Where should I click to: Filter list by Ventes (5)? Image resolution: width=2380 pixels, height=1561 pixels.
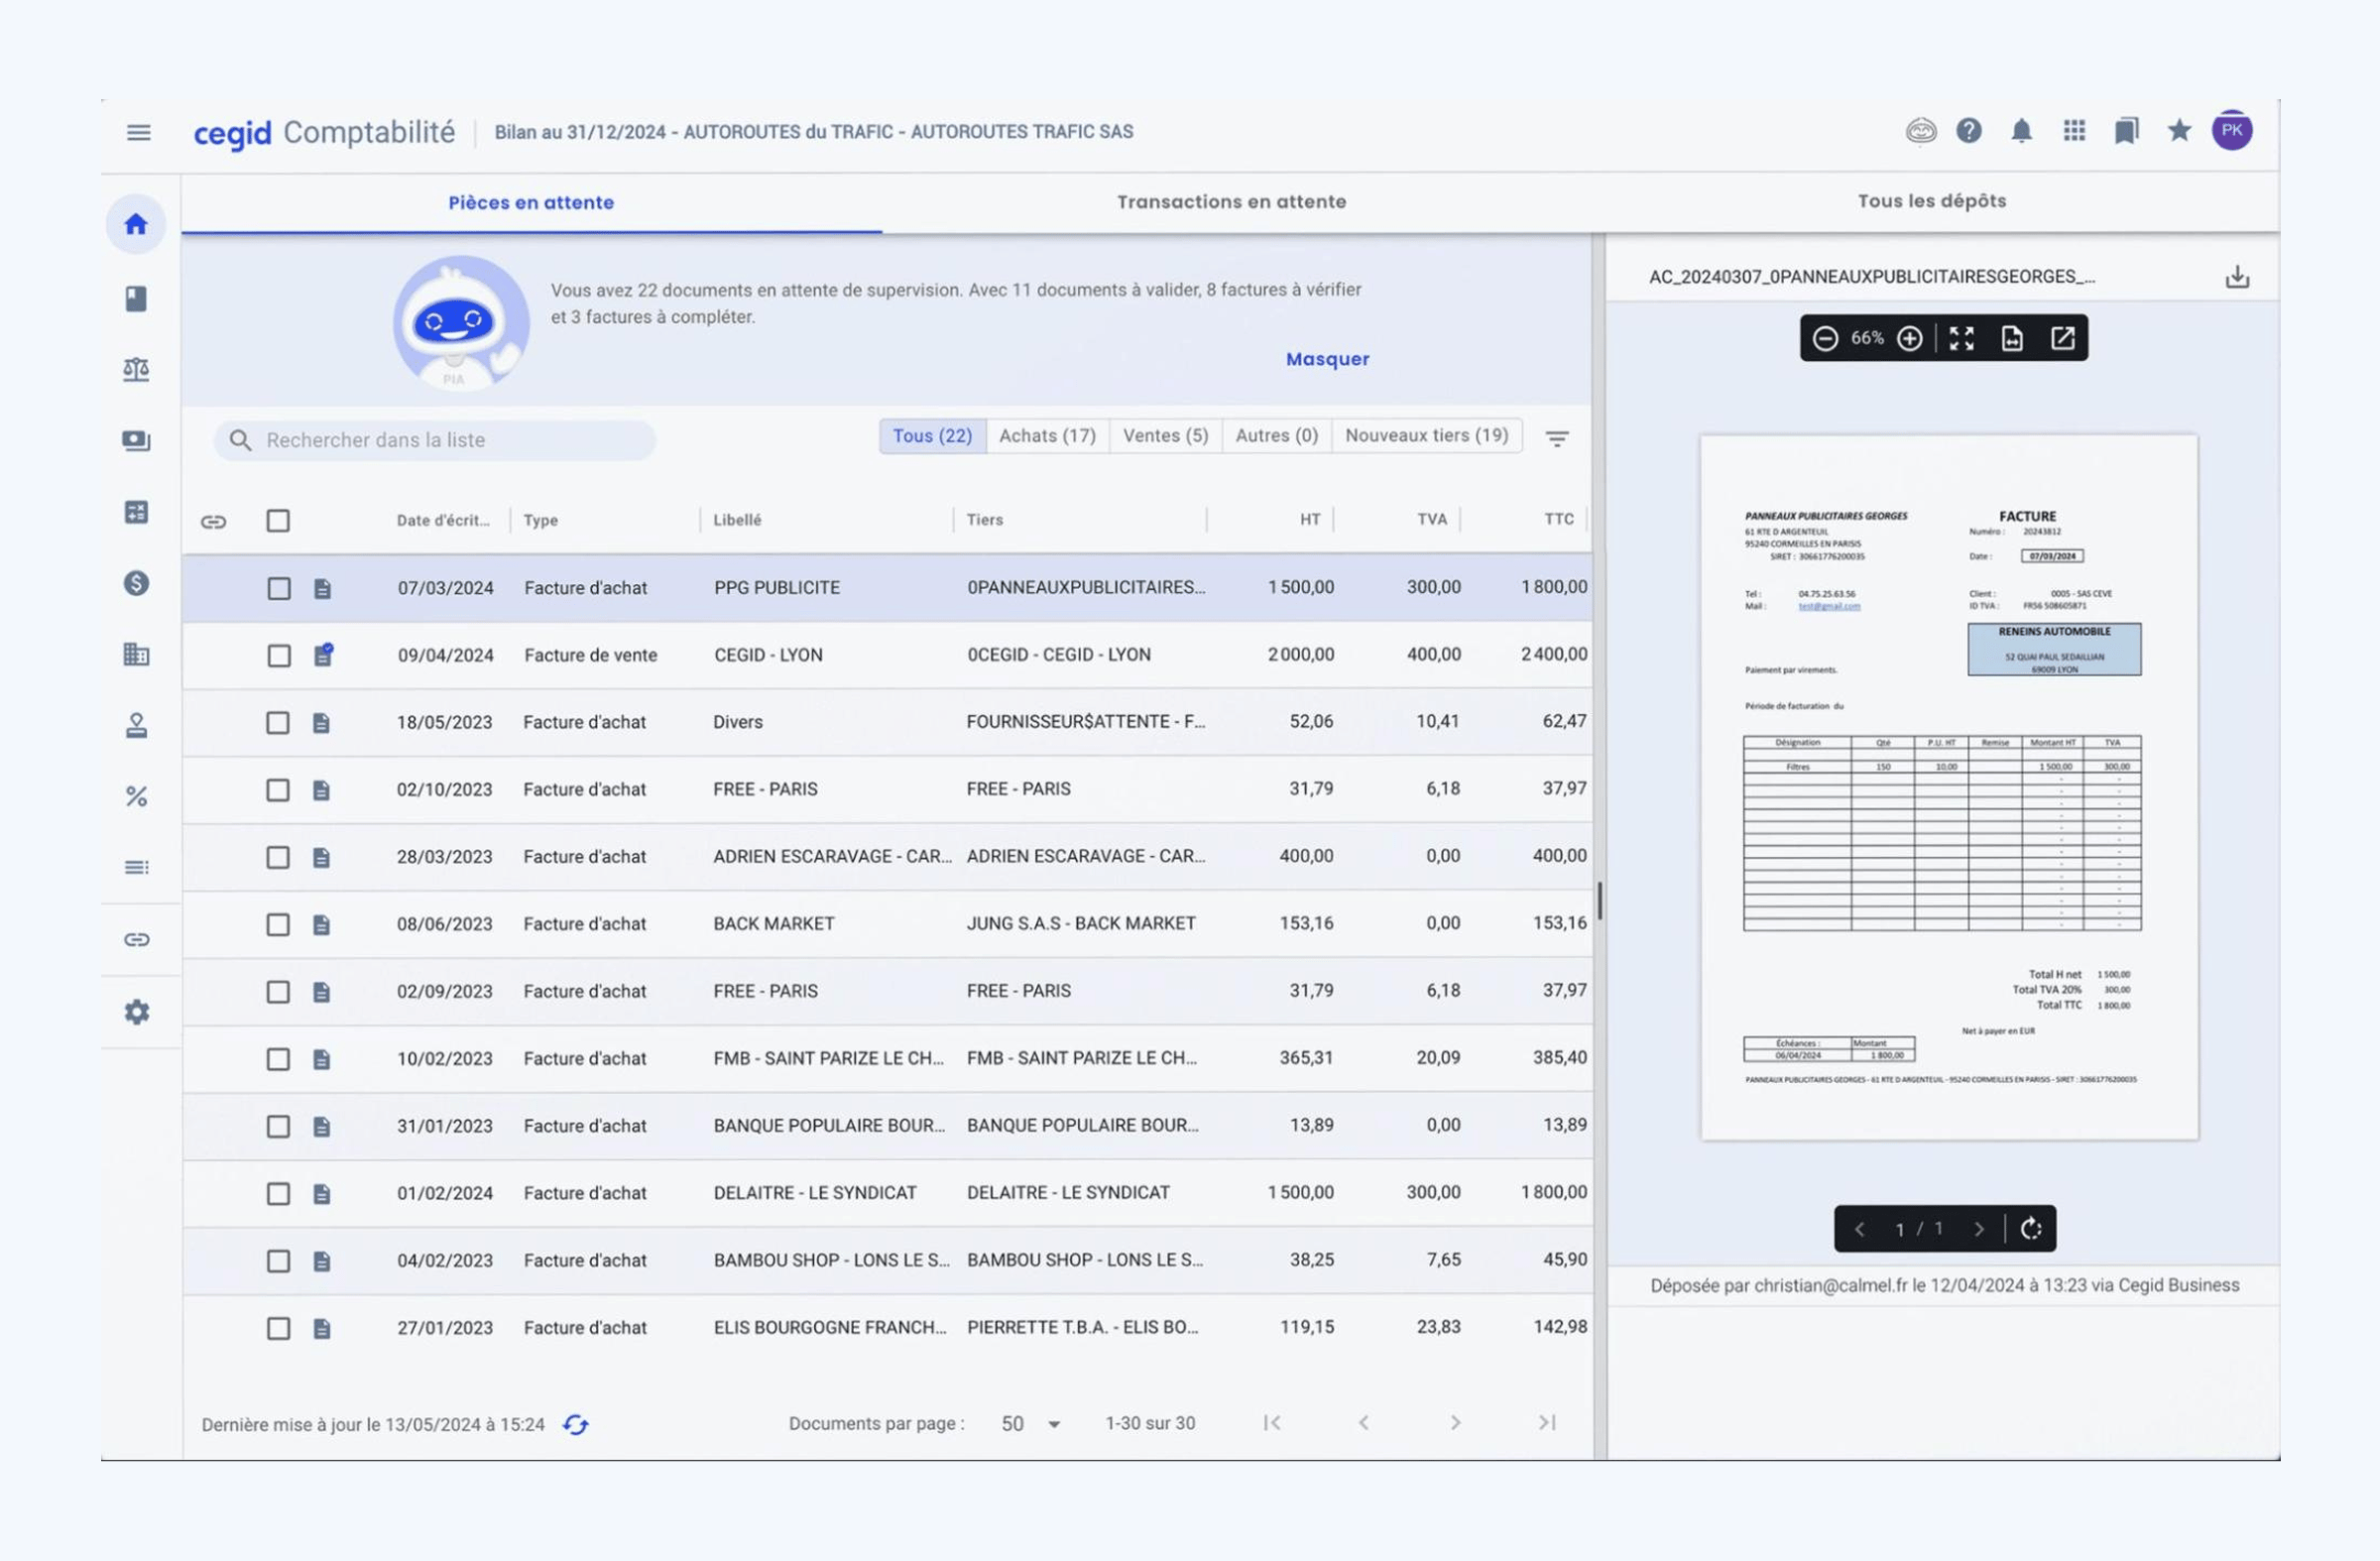click(1165, 436)
